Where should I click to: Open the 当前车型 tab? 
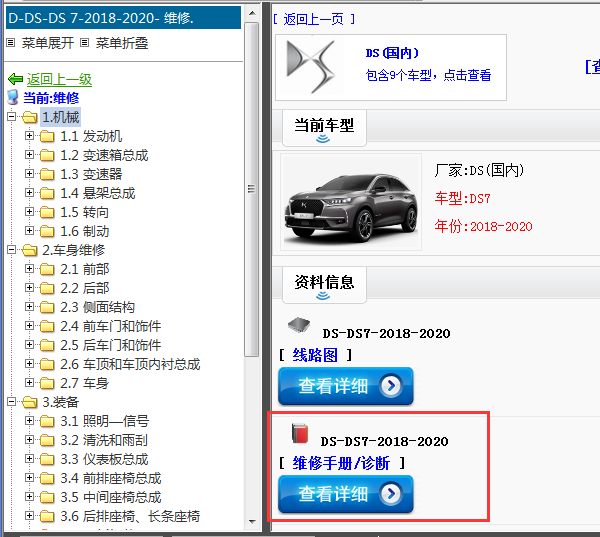(324, 127)
